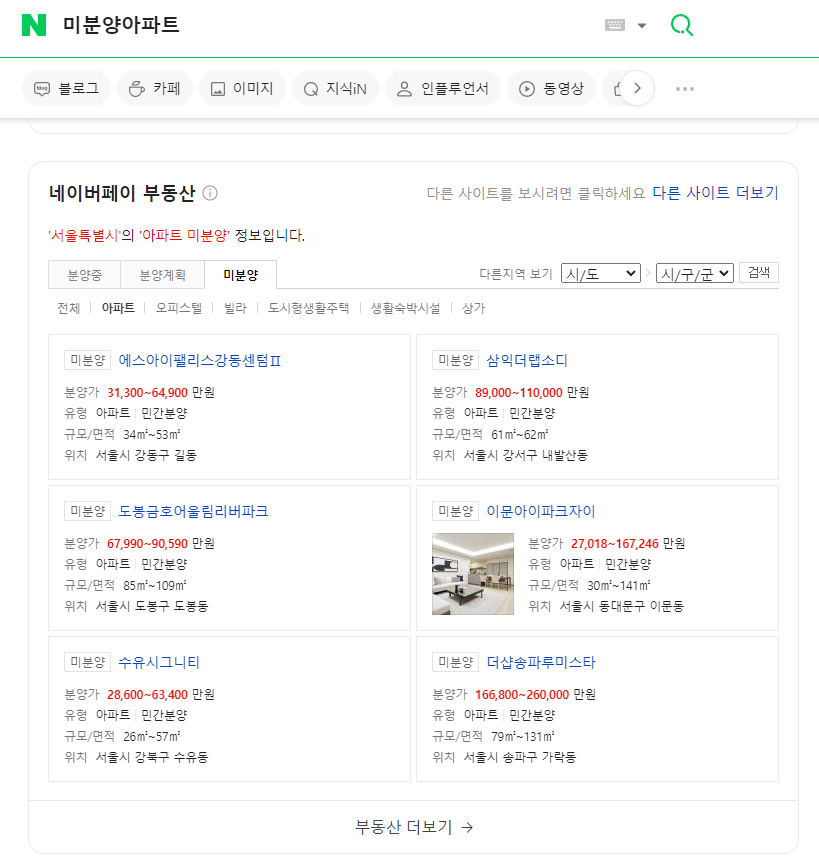Open the 동영상 search tab
819x868 pixels.
(551, 89)
